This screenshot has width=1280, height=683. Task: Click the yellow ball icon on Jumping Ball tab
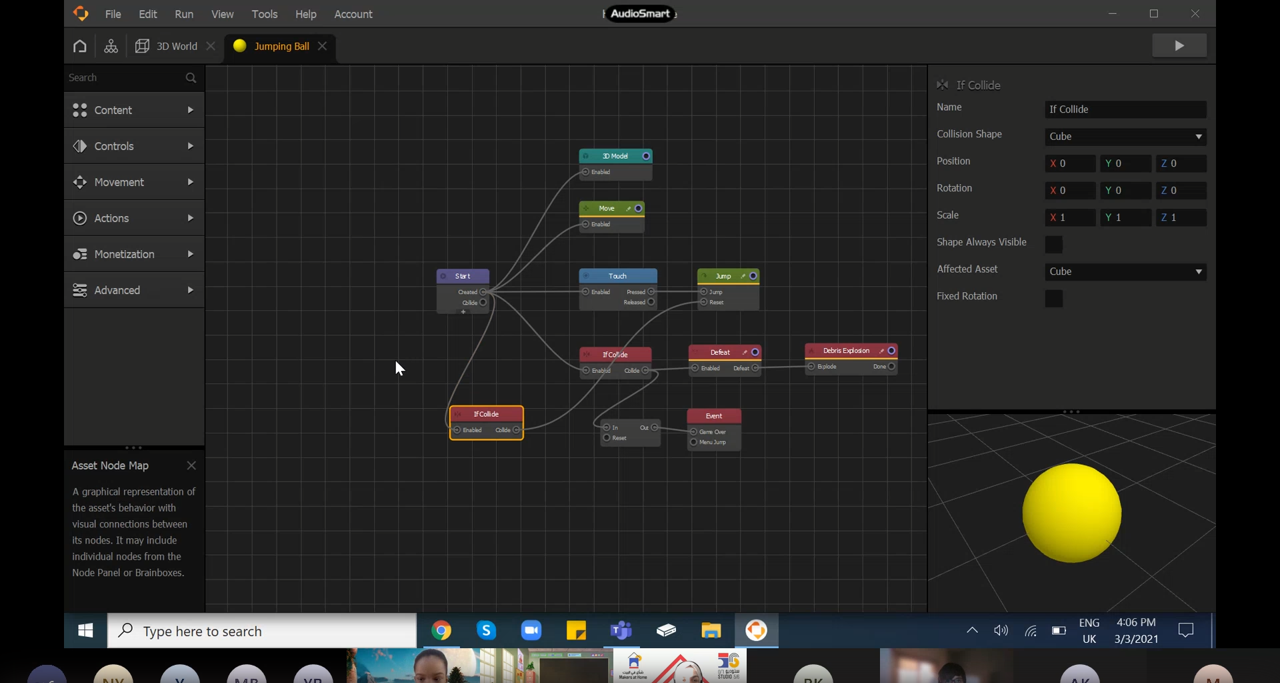tap(240, 46)
